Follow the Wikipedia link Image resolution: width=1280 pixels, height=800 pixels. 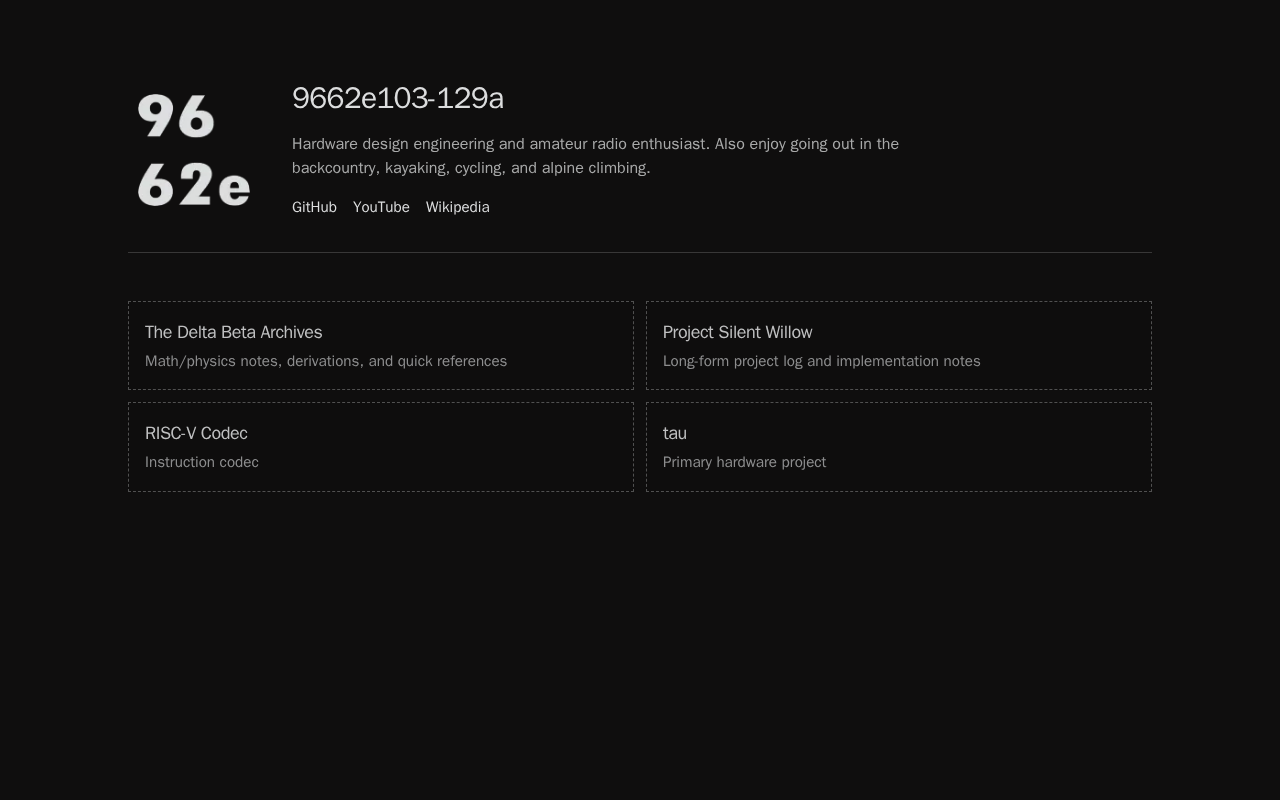457,207
